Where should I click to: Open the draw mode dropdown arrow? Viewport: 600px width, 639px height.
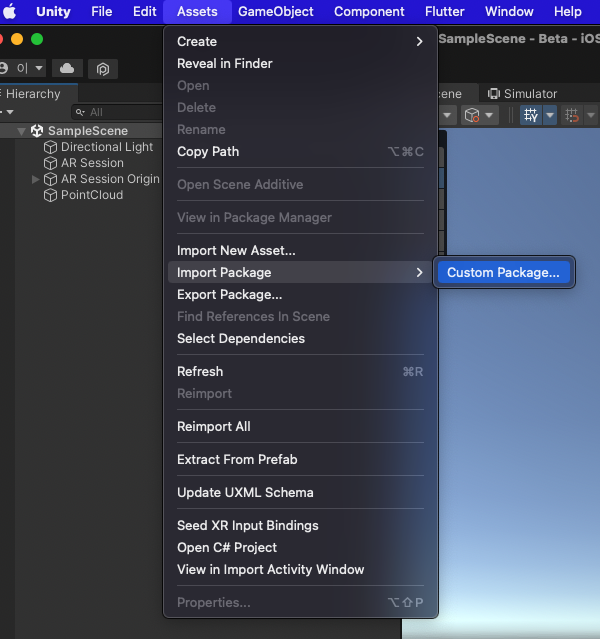click(489, 115)
